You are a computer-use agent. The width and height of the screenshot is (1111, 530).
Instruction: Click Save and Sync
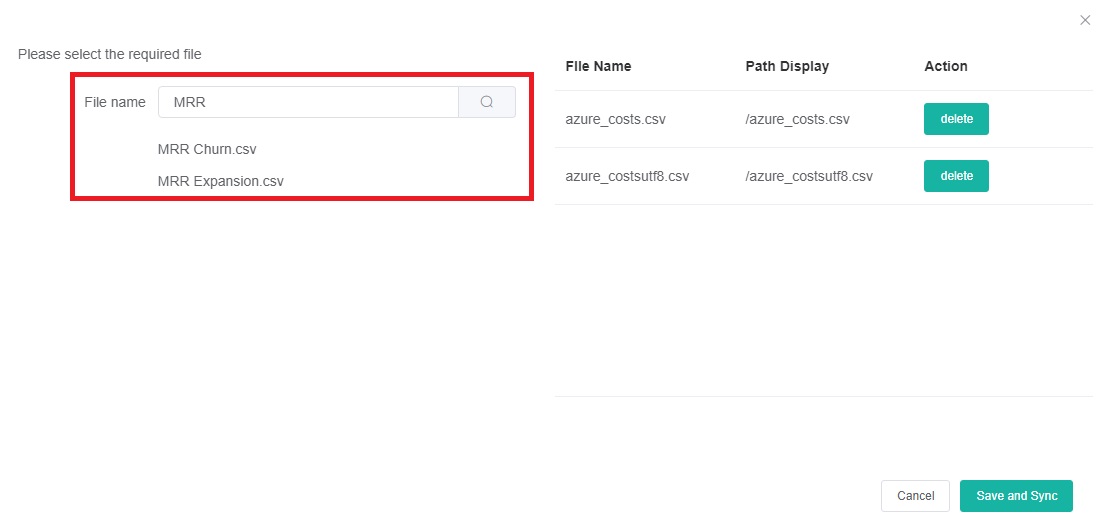[x=1016, y=496]
